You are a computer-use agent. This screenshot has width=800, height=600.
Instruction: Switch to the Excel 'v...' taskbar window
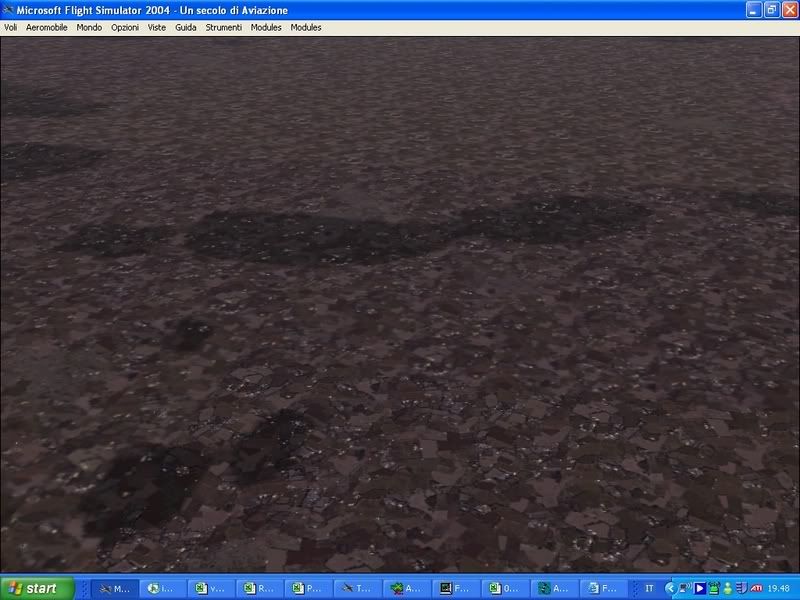pyautogui.click(x=210, y=589)
